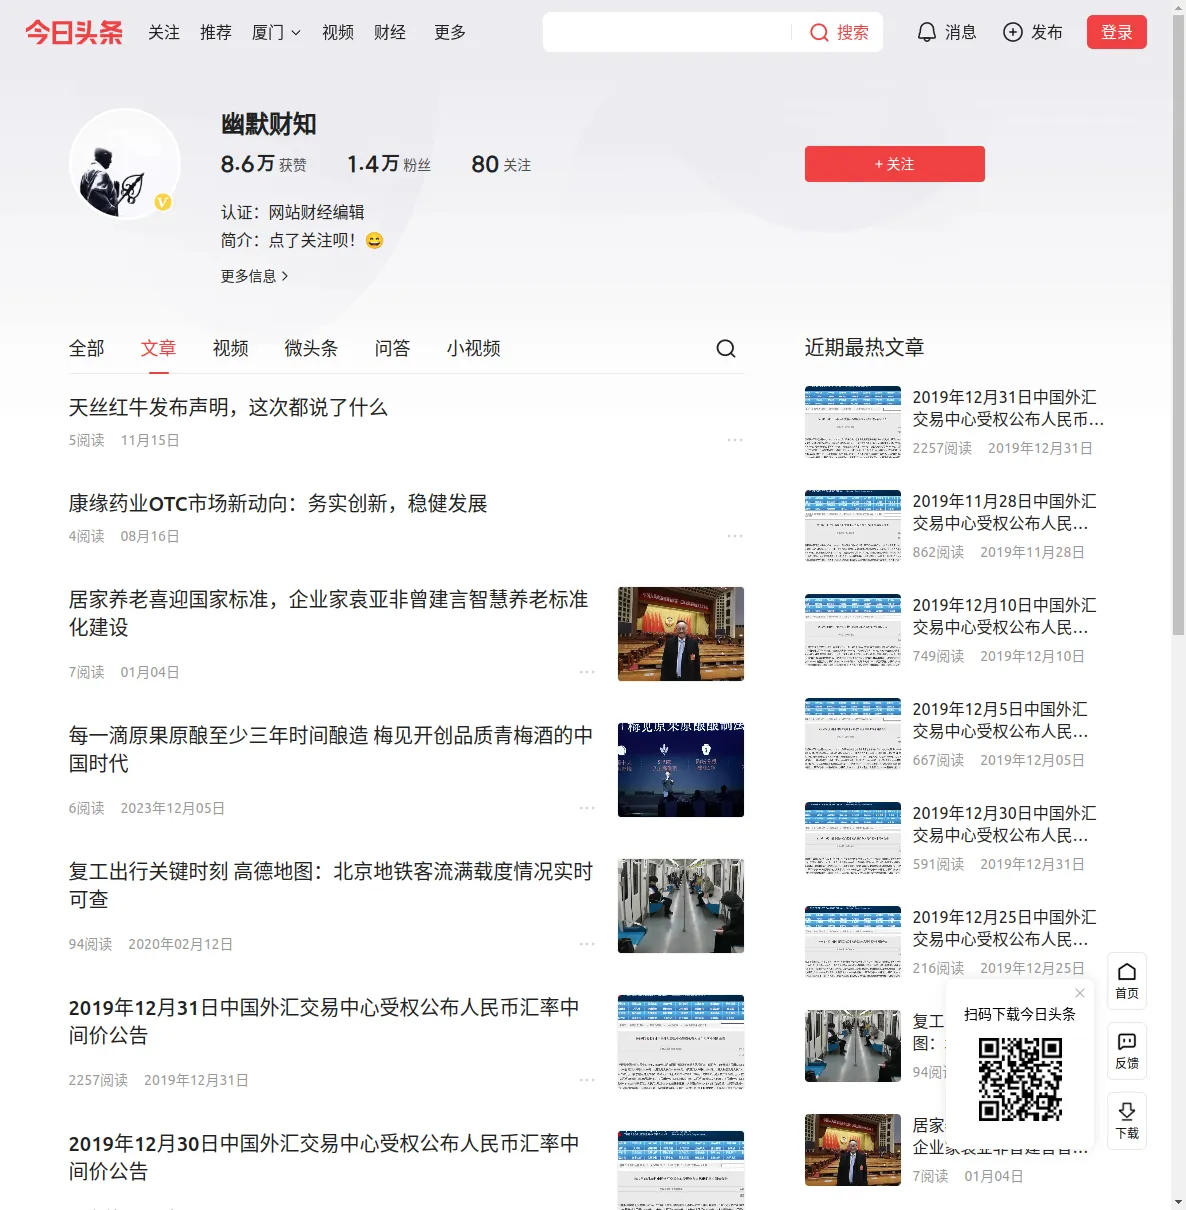Switch to the 全部 tab
Screen dimensions: 1186x1210
coord(87,348)
